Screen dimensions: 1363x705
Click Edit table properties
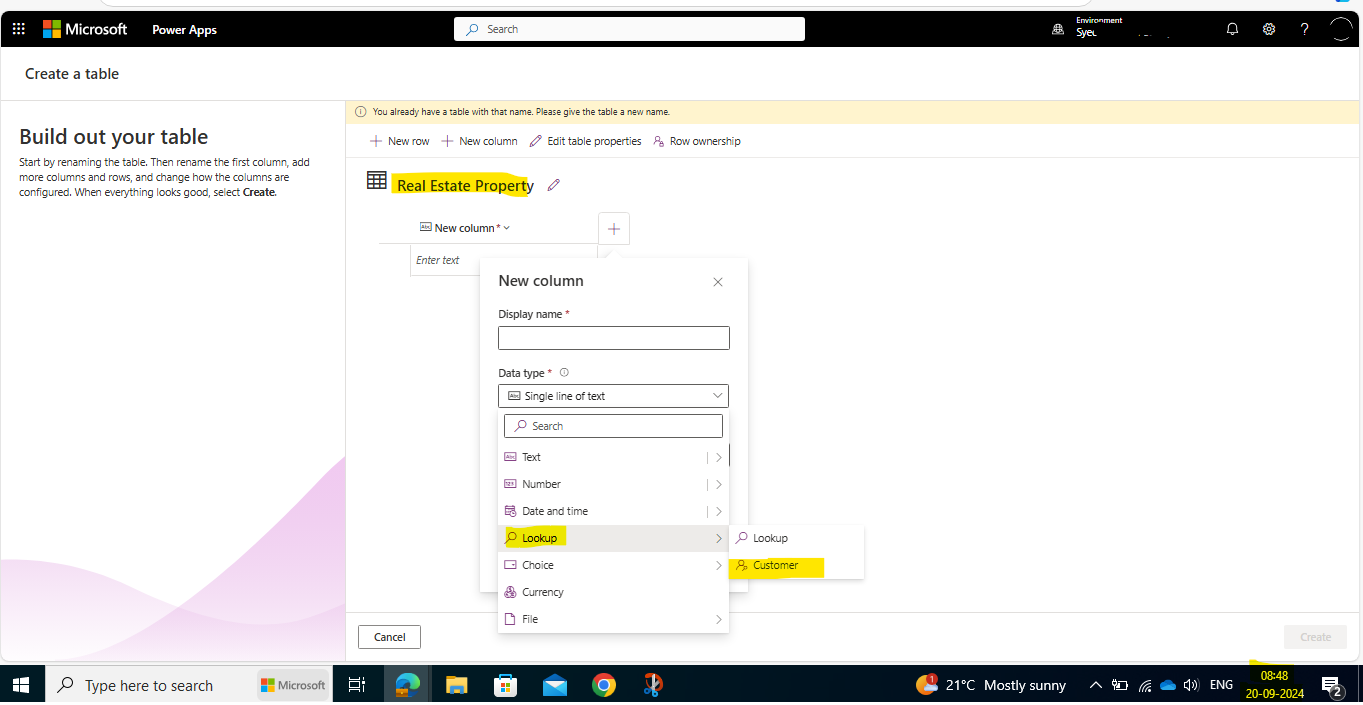click(586, 141)
